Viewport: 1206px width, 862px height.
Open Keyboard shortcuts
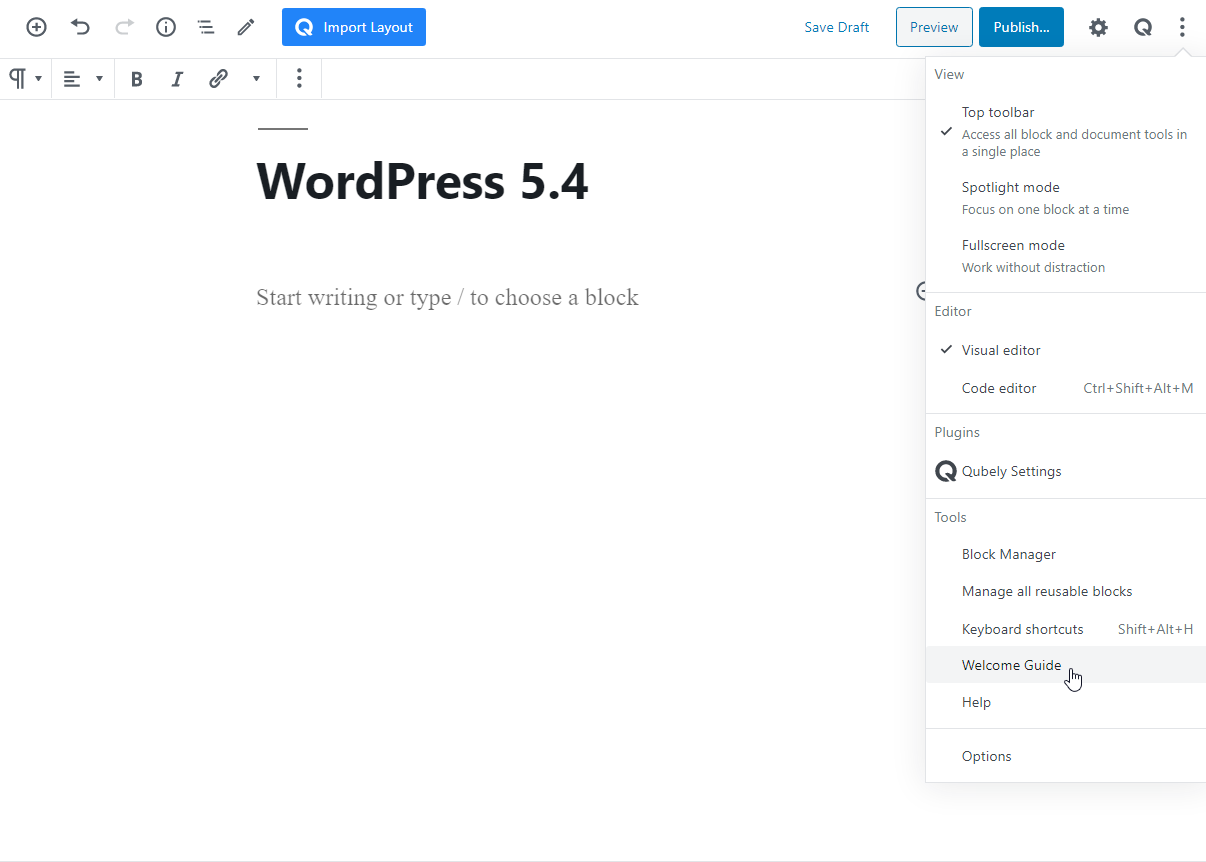[1066, 629]
